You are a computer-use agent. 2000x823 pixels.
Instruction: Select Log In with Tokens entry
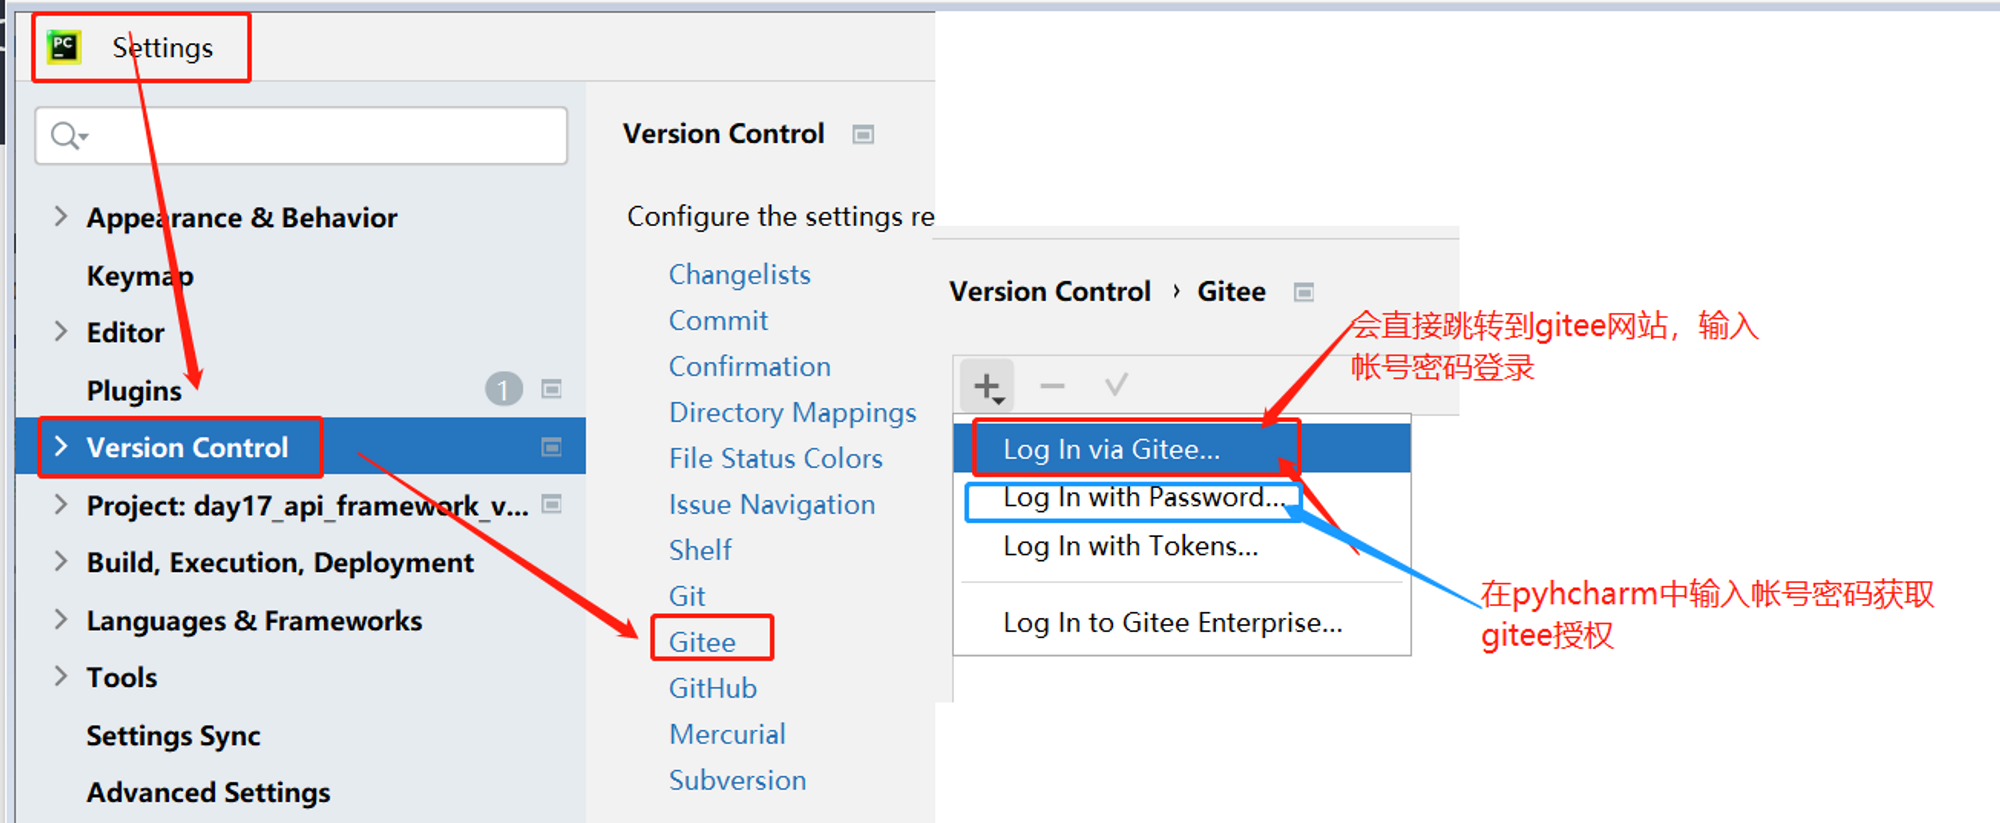(1130, 546)
